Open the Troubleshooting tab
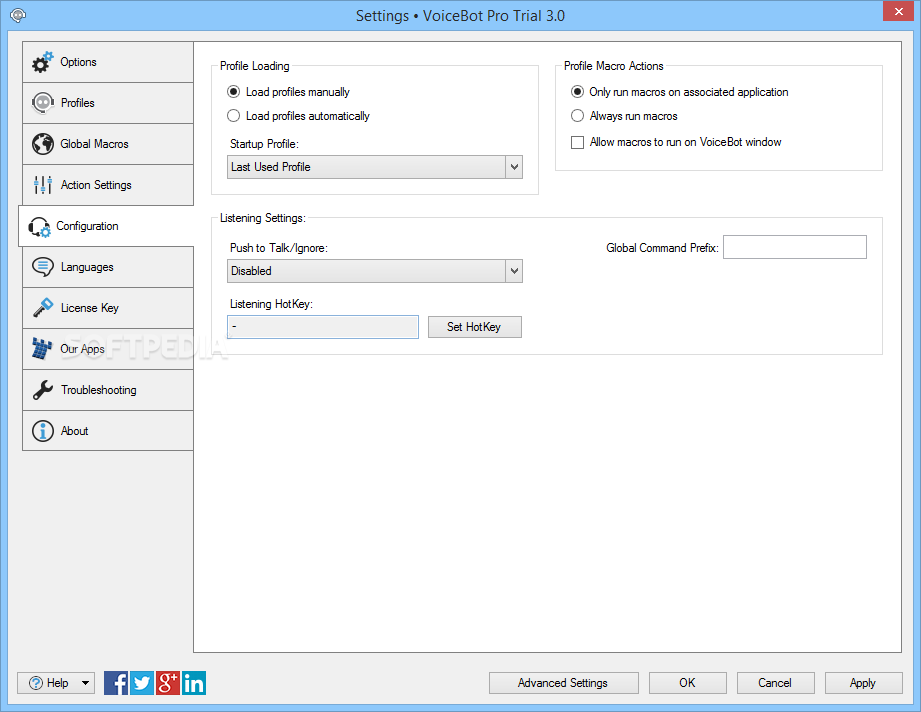This screenshot has height=712, width=921. point(108,391)
